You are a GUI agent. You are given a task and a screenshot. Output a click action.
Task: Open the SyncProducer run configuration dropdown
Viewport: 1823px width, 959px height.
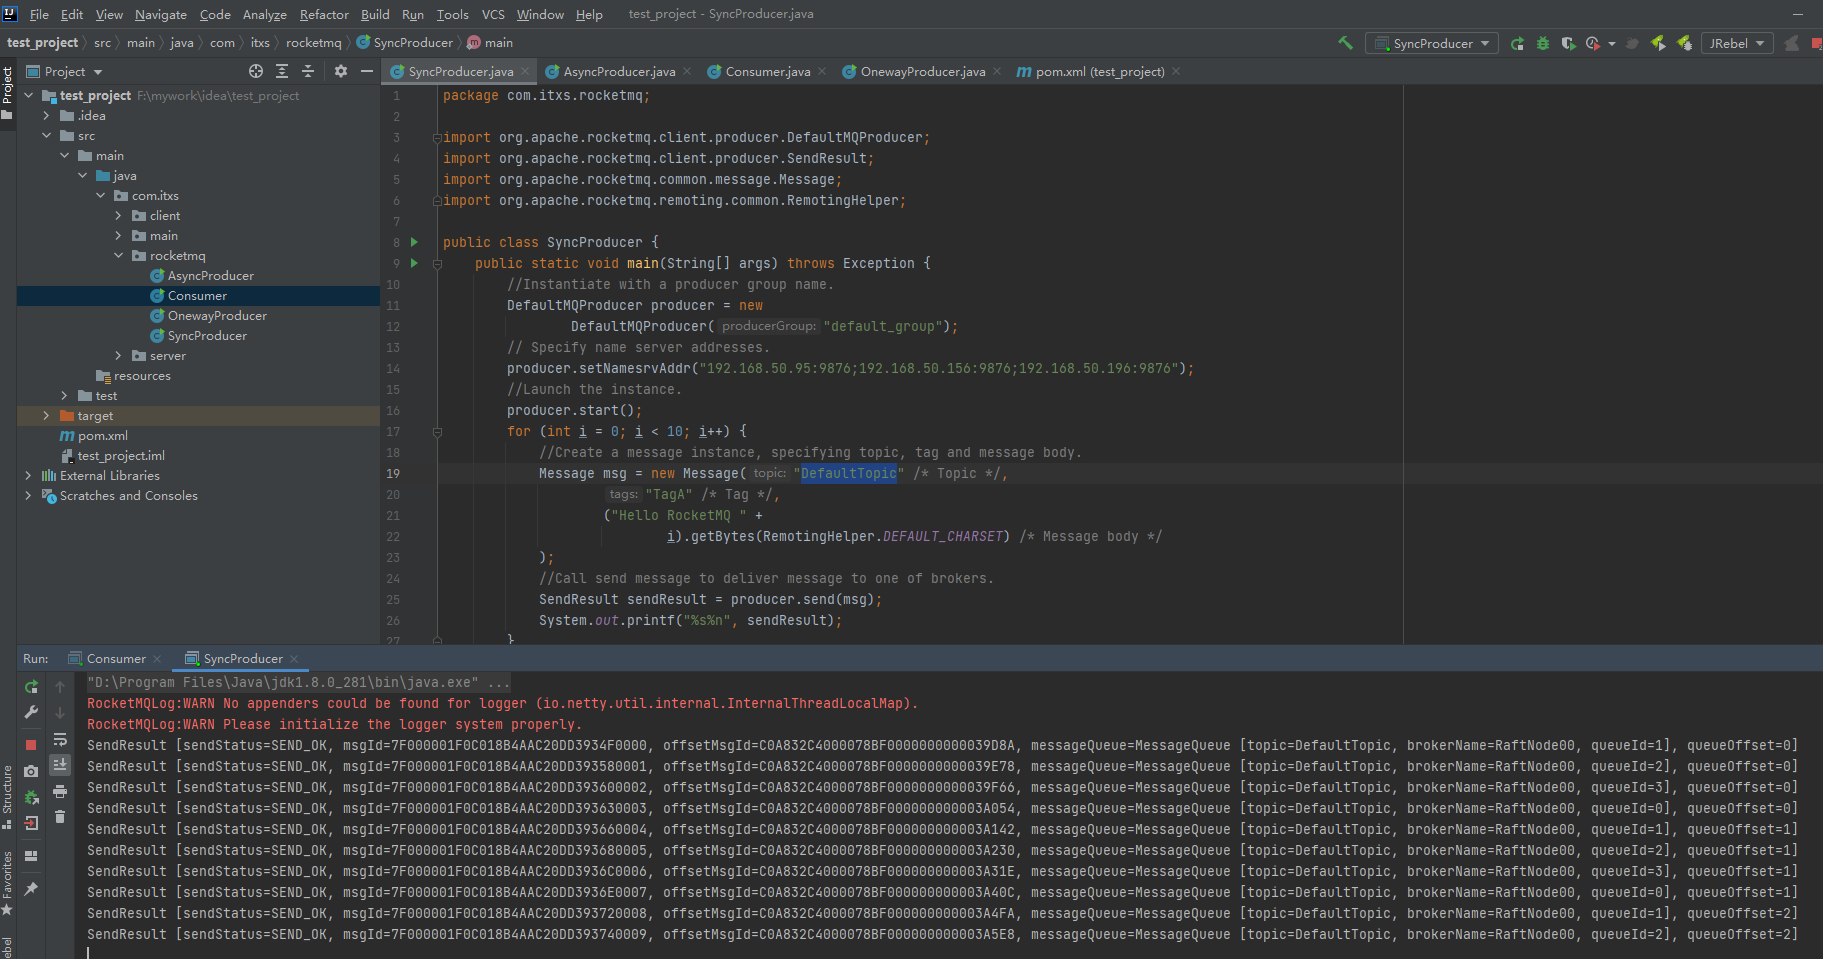(1432, 43)
